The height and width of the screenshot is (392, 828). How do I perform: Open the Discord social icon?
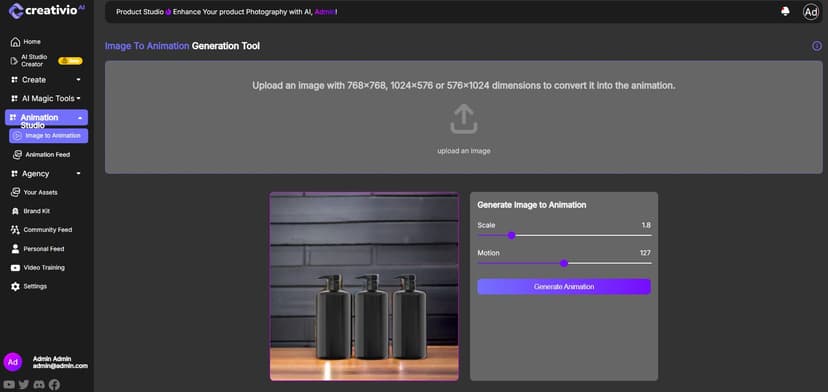[39, 385]
